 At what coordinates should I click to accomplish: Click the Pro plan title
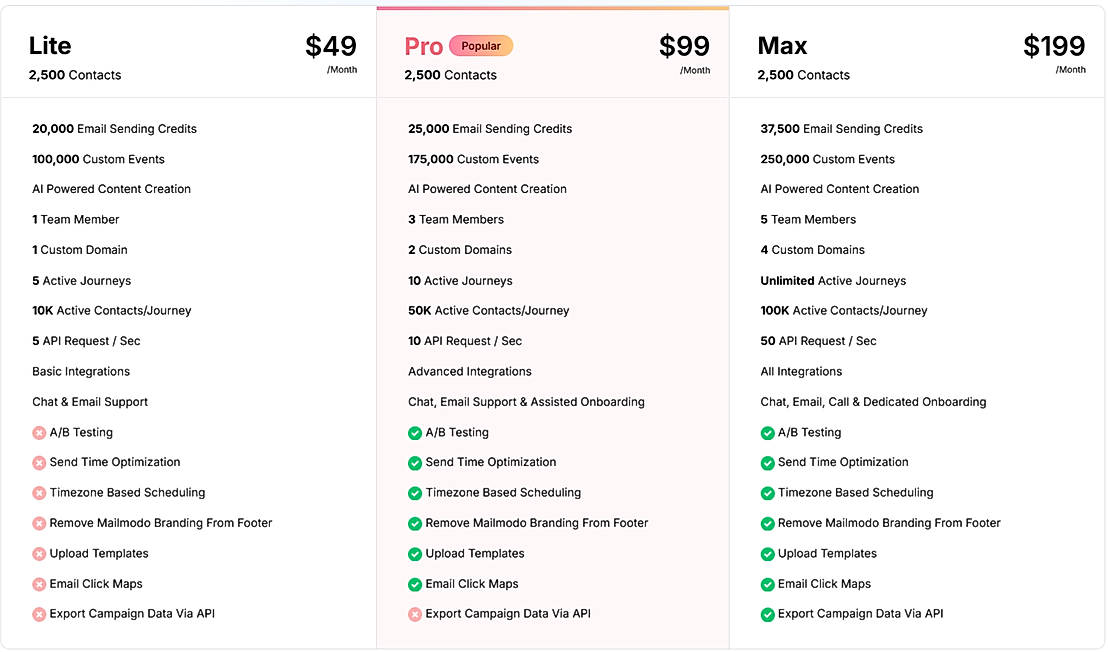423,46
